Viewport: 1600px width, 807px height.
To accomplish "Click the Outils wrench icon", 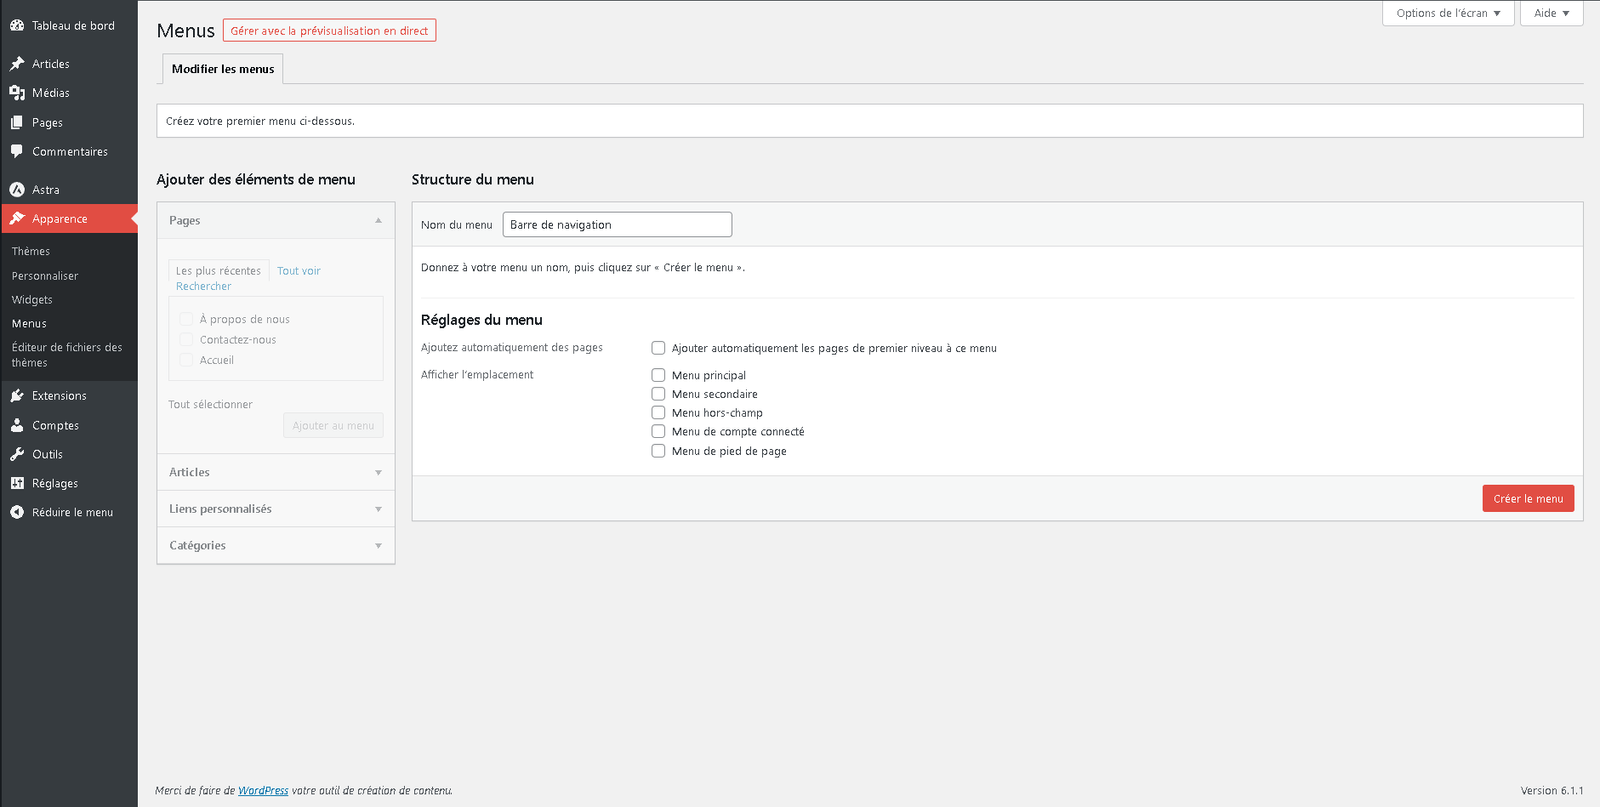I will coord(17,454).
